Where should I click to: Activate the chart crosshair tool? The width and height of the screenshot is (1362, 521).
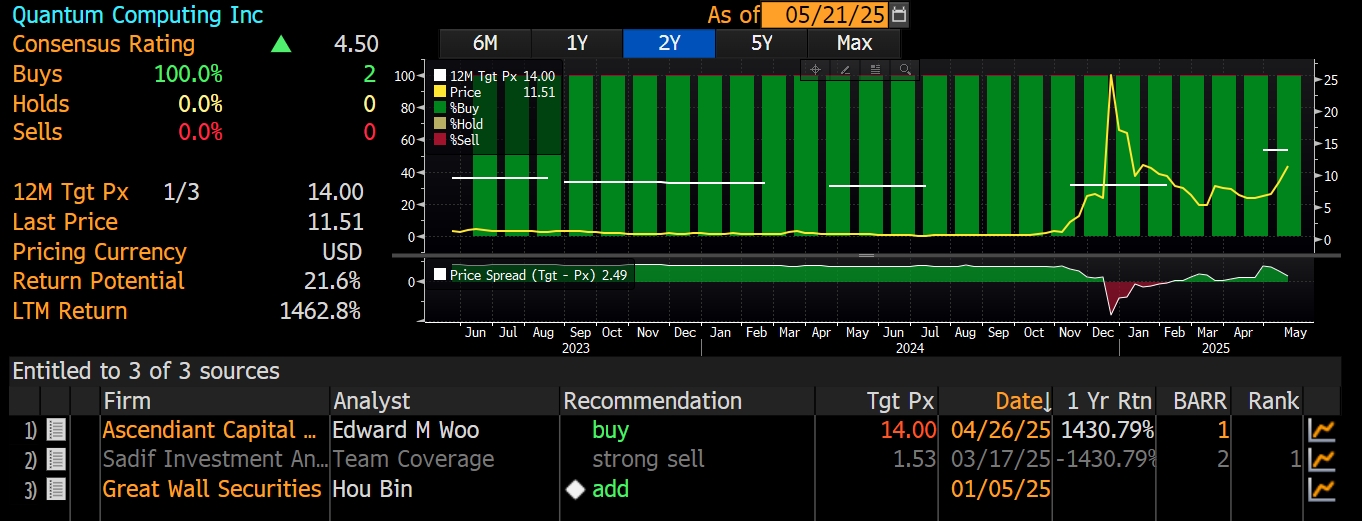(x=815, y=69)
